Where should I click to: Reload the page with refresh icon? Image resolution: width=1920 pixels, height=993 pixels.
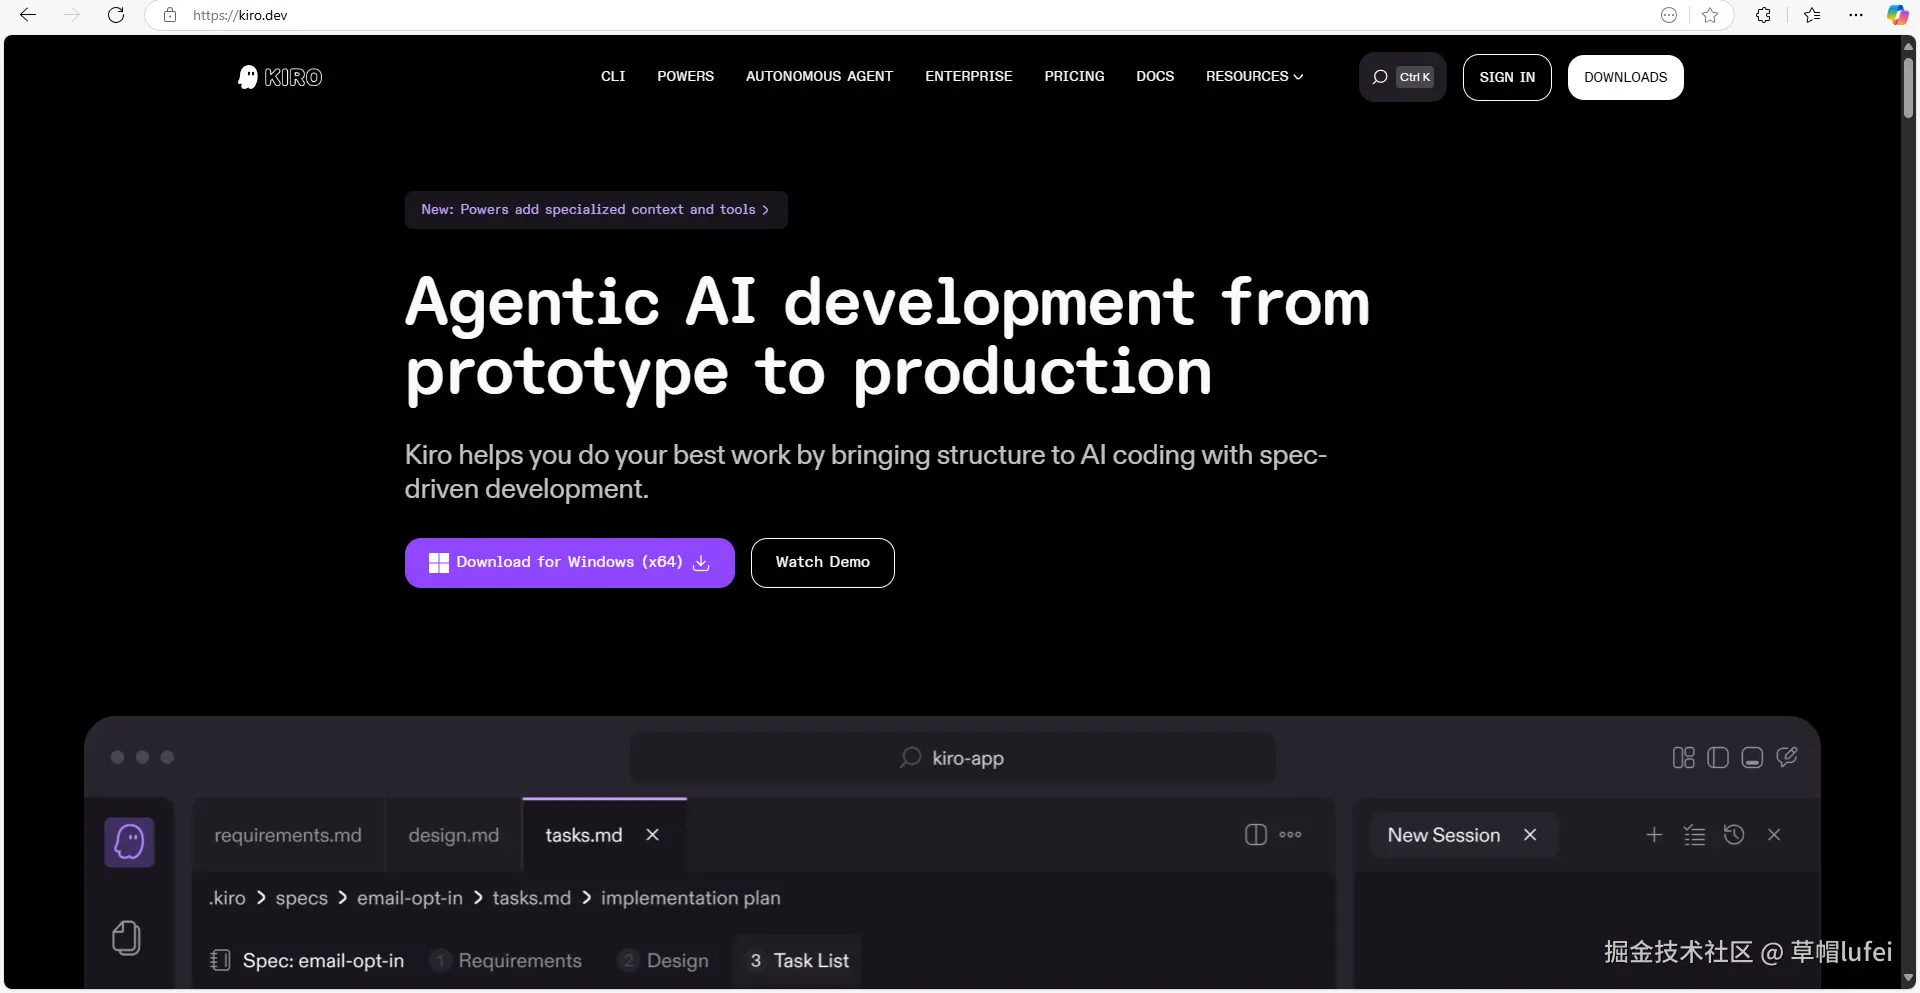tap(116, 15)
